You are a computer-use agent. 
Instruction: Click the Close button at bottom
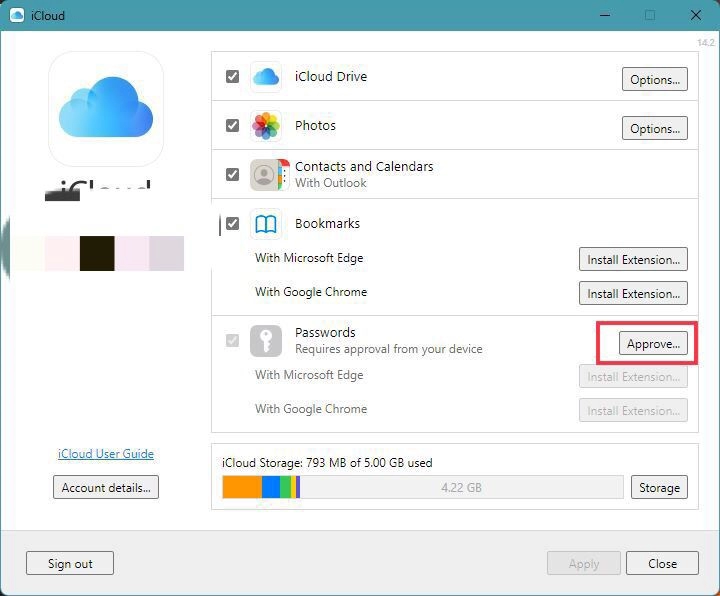point(663,563)
